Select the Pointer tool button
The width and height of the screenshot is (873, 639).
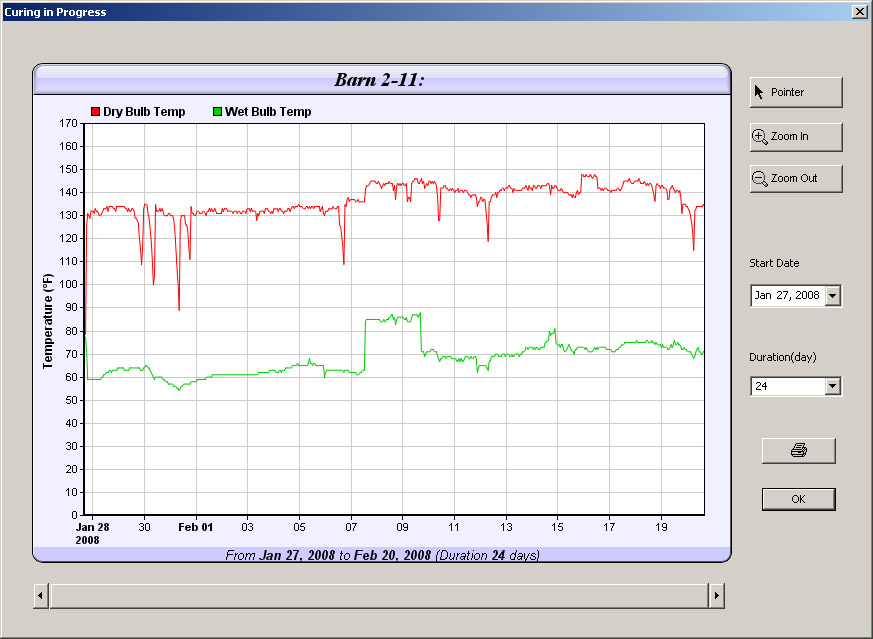796,92
